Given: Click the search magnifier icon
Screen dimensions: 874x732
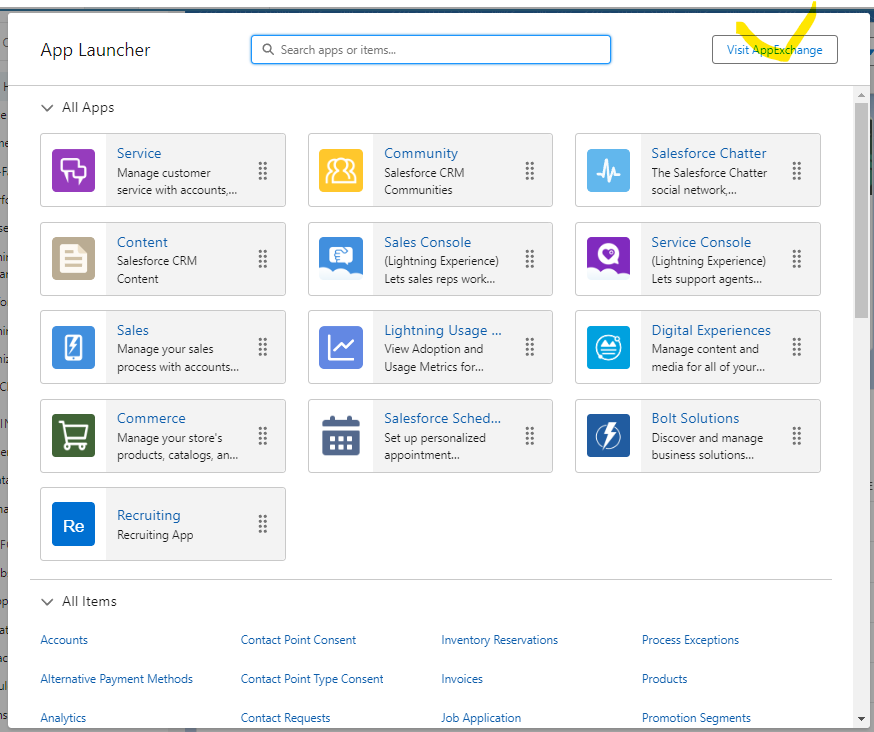Looking at the screenshot, I should 268,50.
